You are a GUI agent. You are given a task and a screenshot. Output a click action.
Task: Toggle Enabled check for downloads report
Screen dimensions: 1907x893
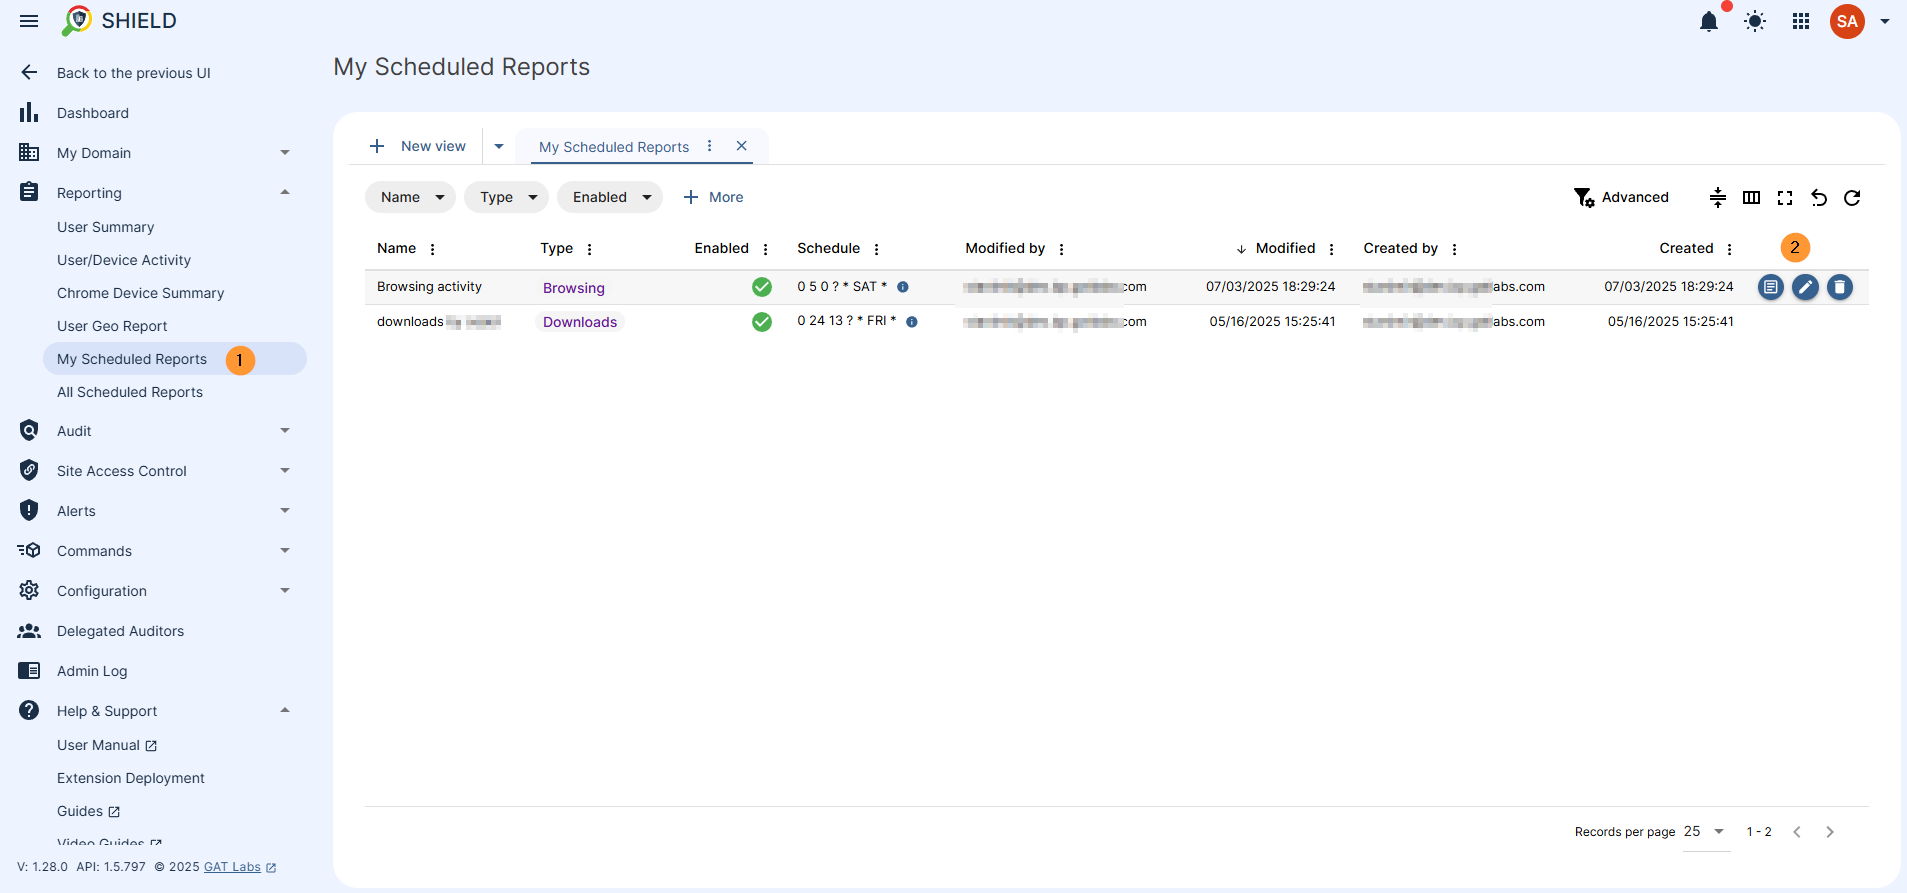(762, 322)
